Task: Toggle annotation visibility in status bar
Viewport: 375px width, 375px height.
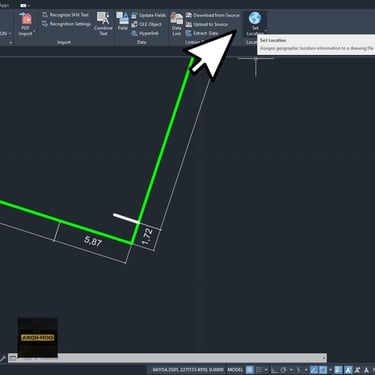Action: 348,370
